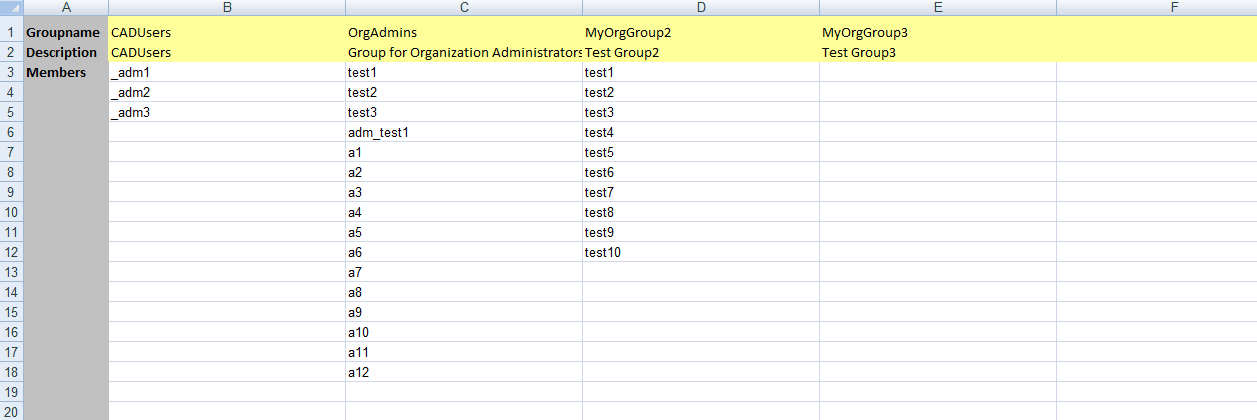Click the Description label cell
The image size is (1257, 420).
click(x=66, y=52)
